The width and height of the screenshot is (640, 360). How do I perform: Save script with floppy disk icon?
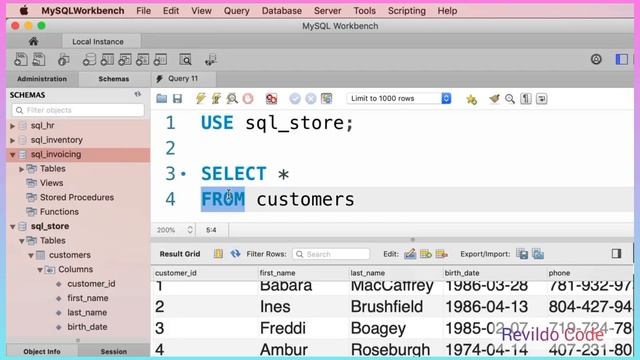pos(178,98)
